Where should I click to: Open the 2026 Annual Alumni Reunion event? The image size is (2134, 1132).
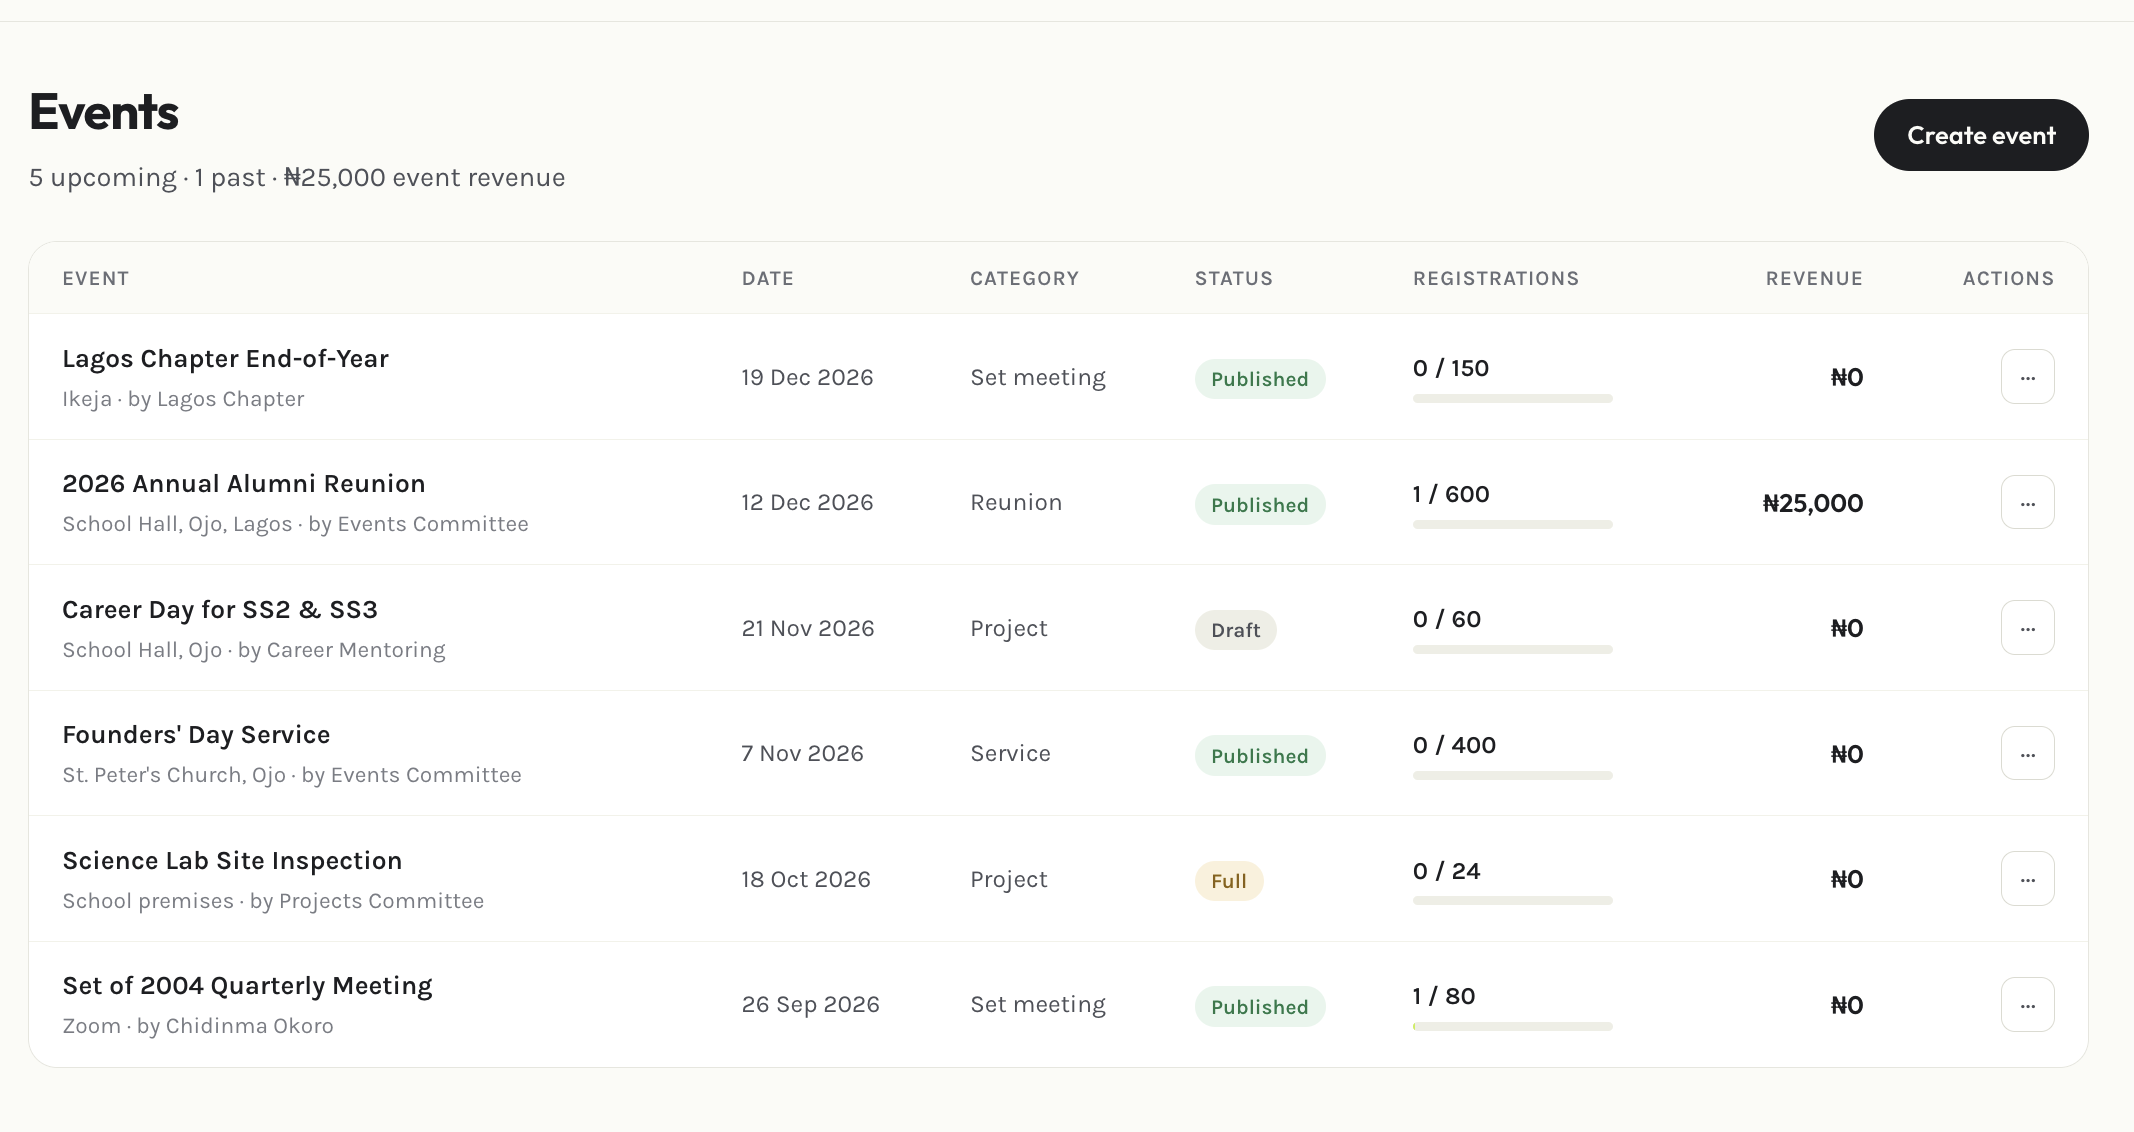point(244,484)
